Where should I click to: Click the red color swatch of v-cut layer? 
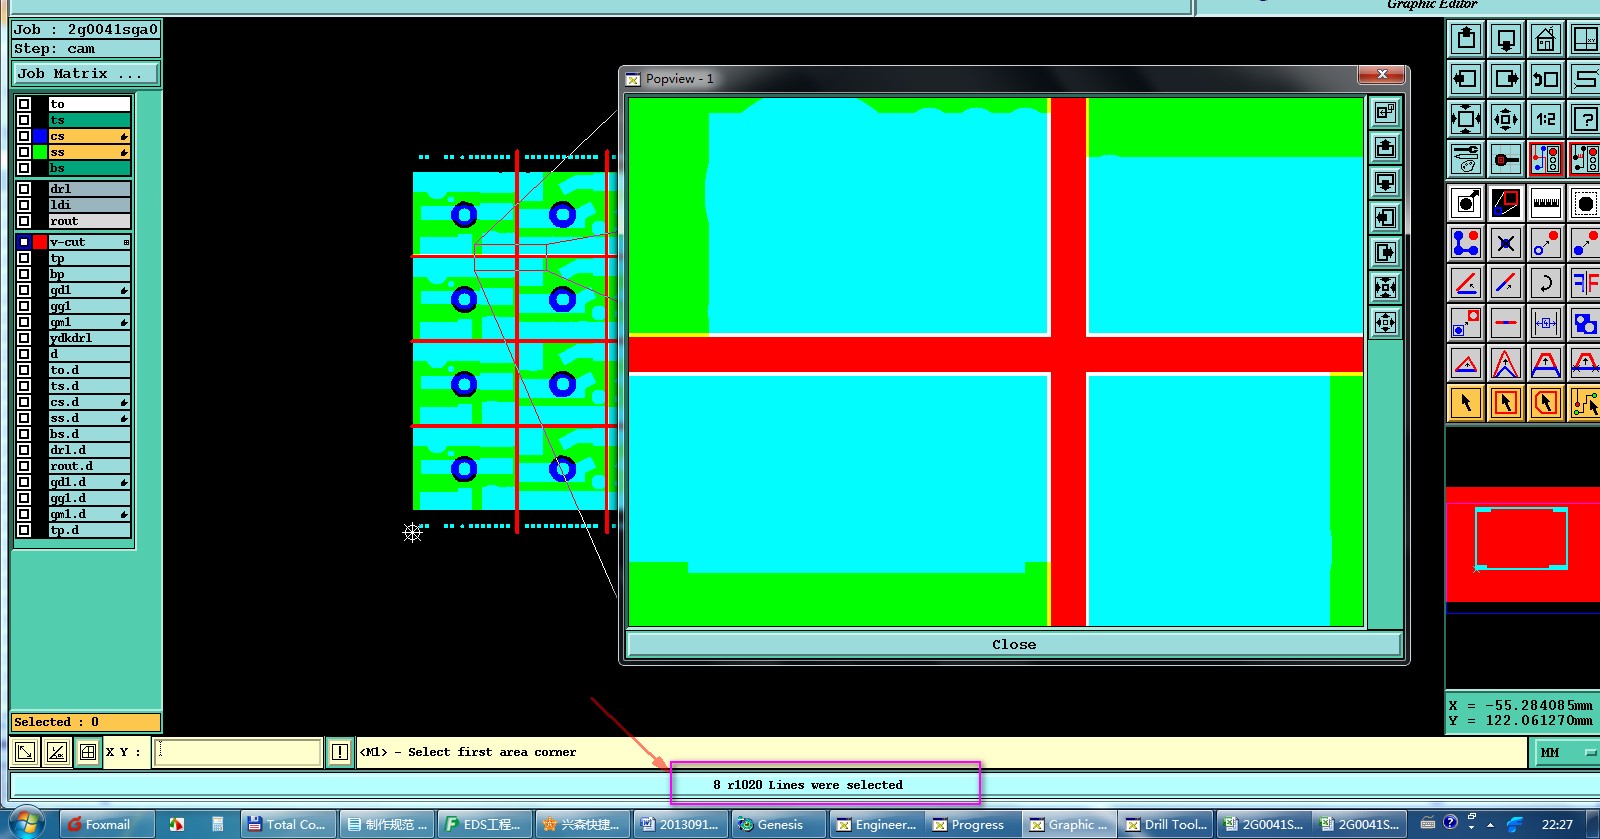(x=40, y=242)
